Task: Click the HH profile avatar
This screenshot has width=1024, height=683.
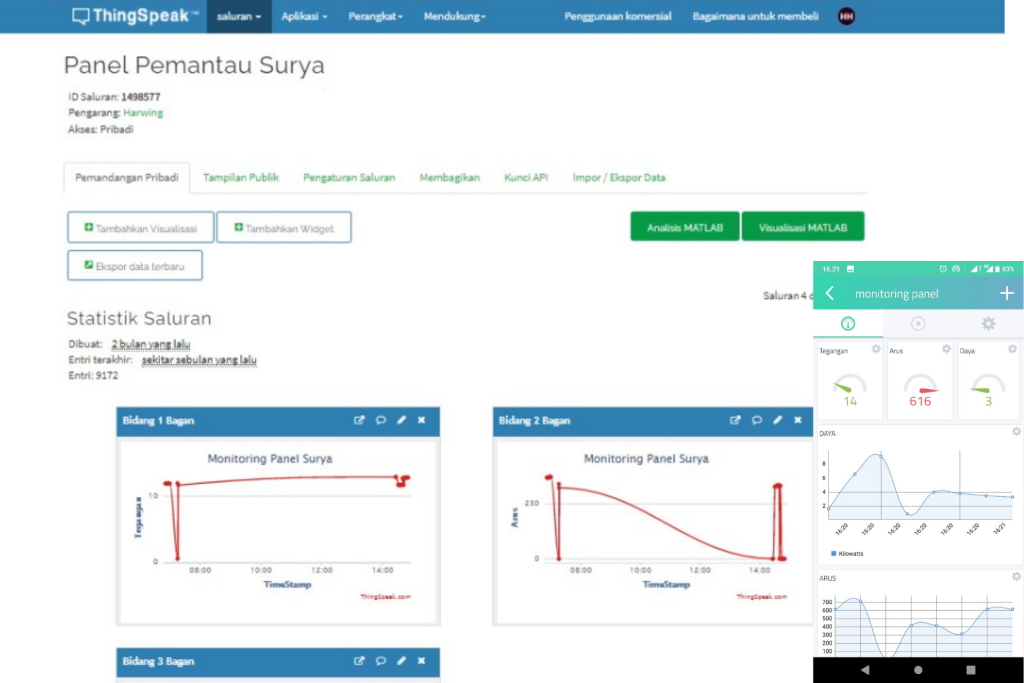Action: (846, 16)
